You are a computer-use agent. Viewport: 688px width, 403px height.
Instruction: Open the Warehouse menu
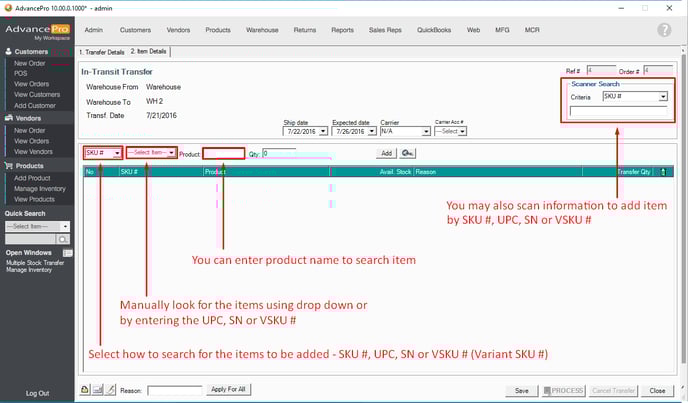click(x=262, y=30)
